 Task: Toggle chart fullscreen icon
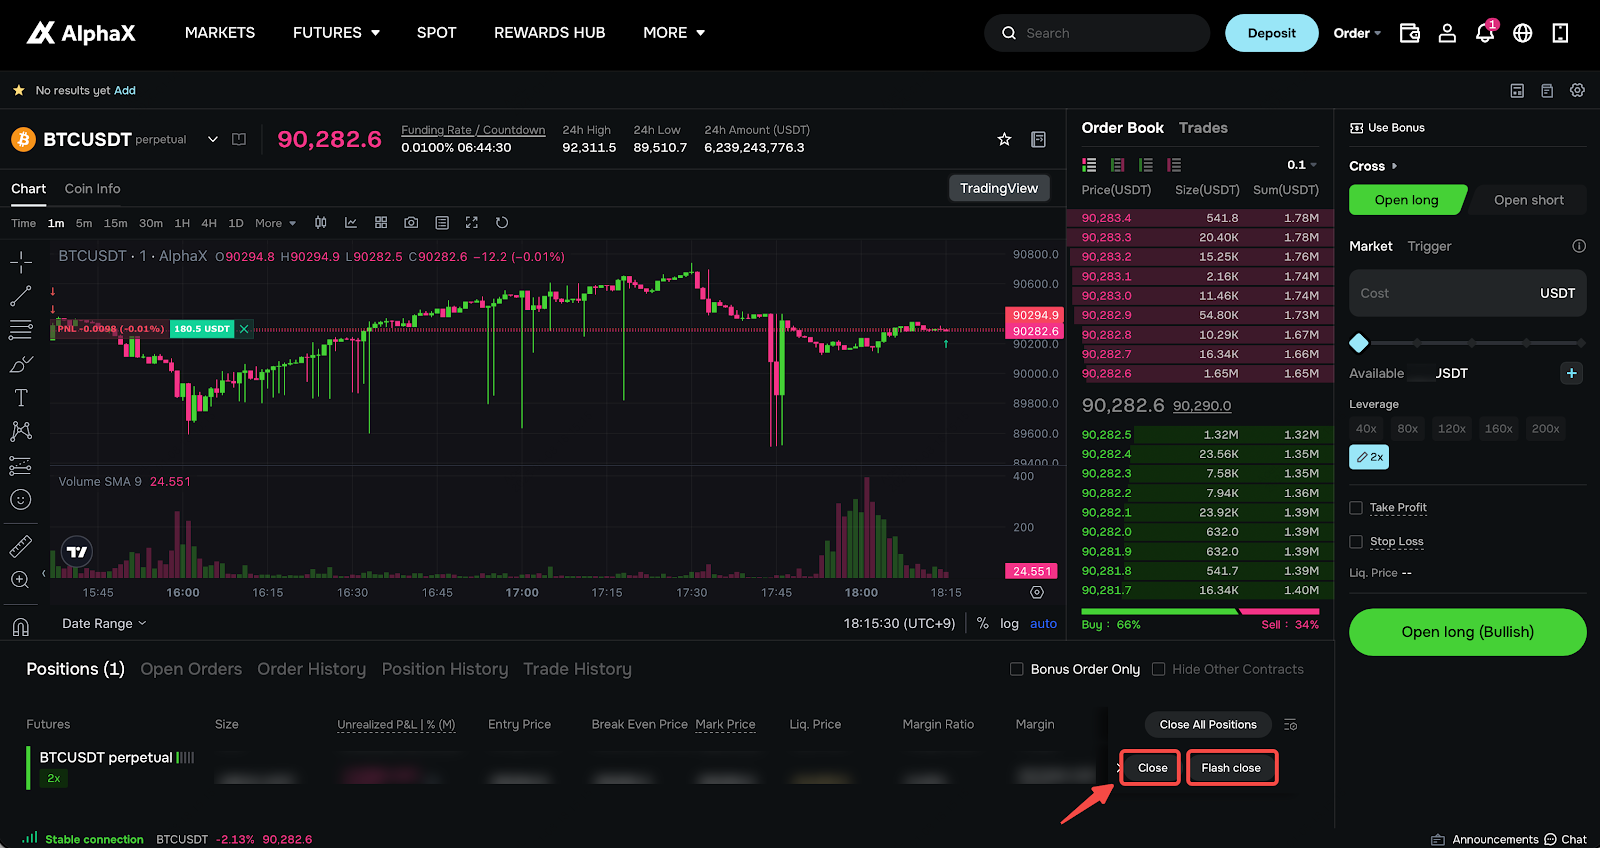472,222
